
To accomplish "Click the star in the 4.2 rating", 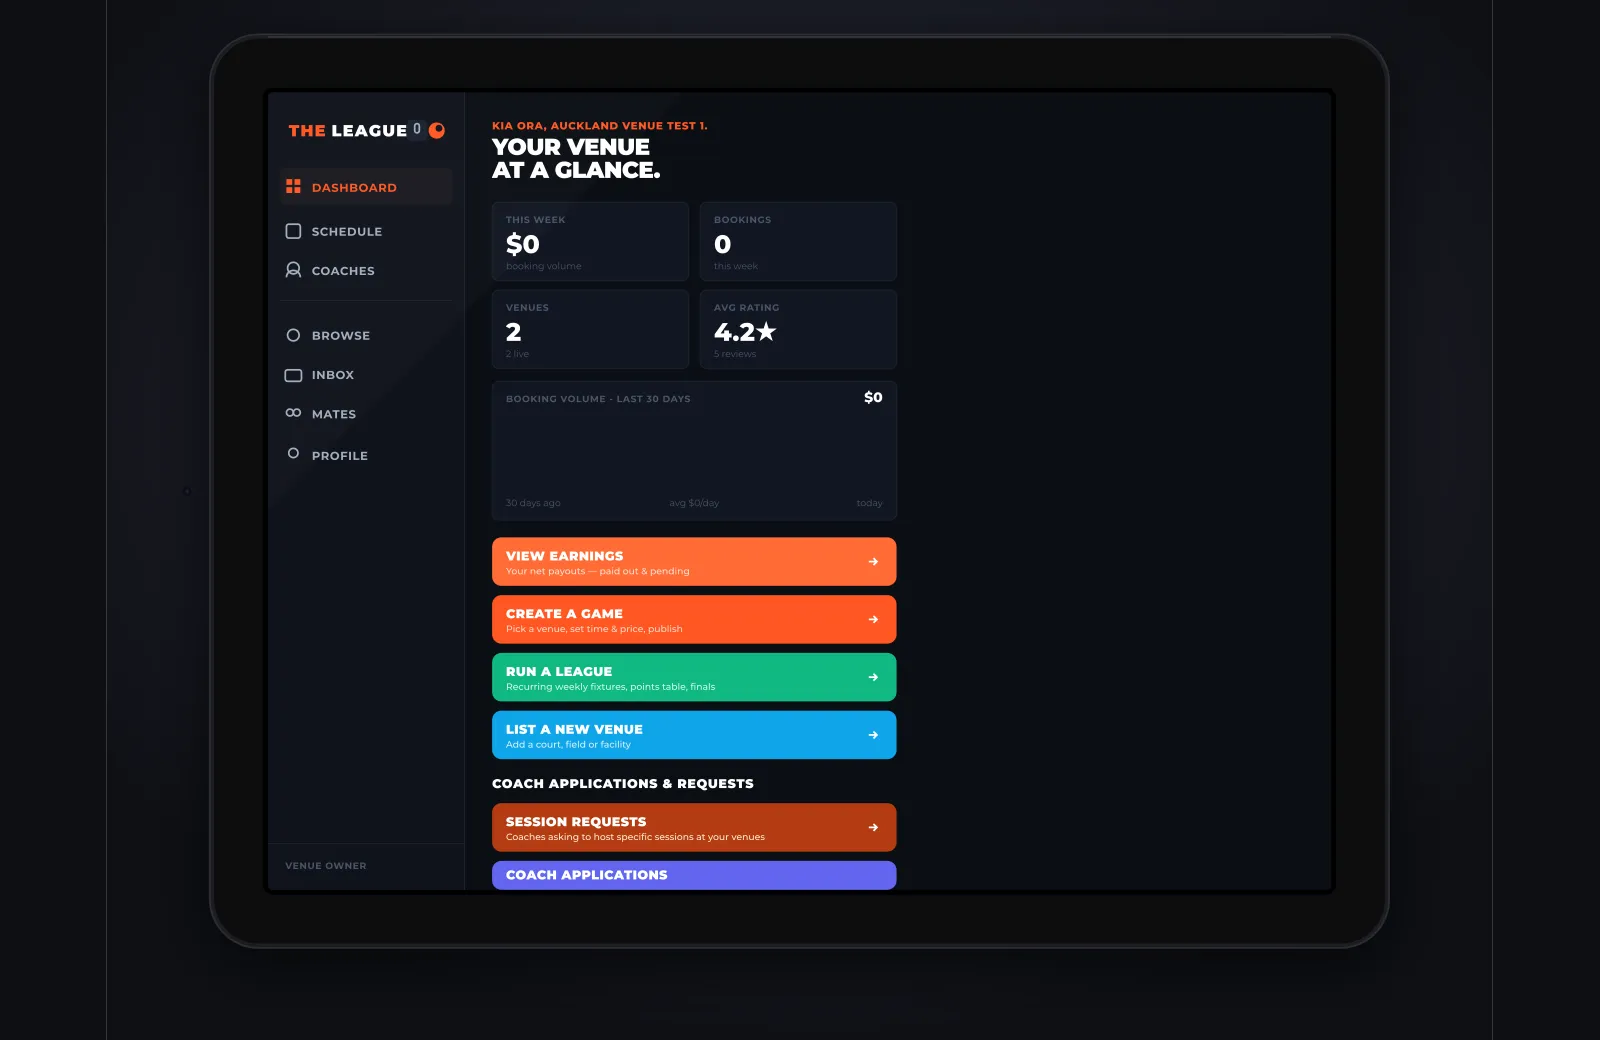I will tap(766, 331).
